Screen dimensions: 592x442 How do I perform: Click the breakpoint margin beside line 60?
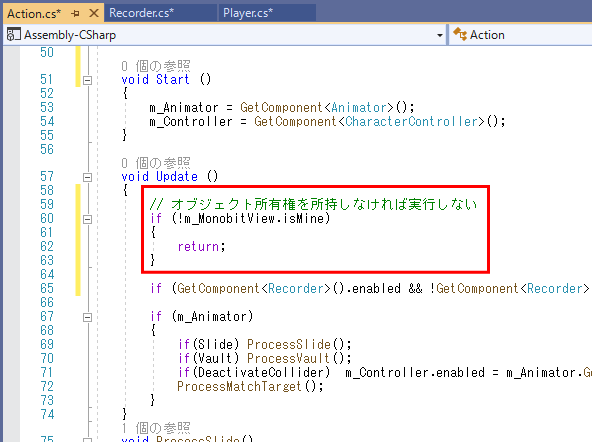[x=11, y=219]
